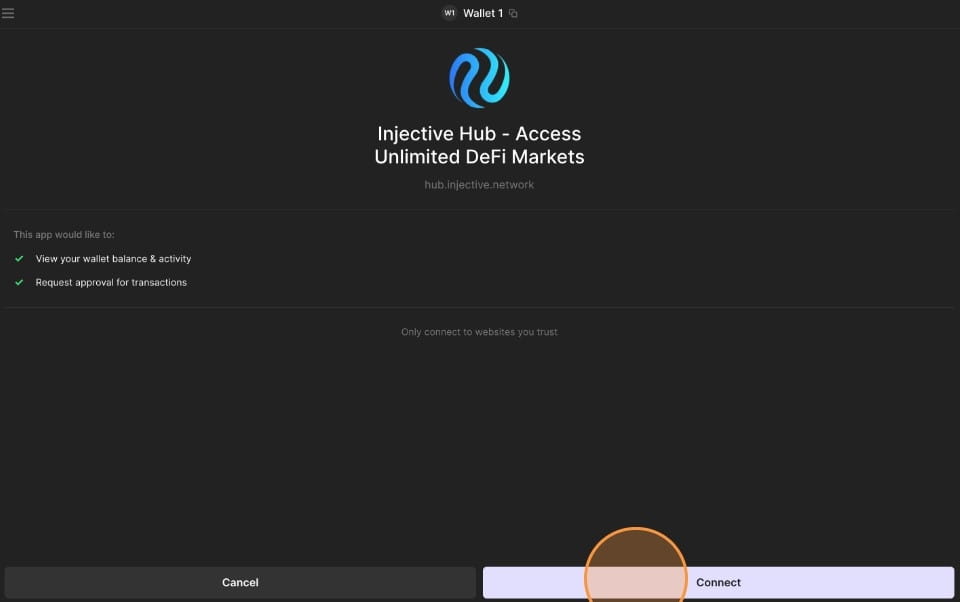Select the Injective Hub title text
Viewport: 960px width, 602px height.
pos(479,134)
